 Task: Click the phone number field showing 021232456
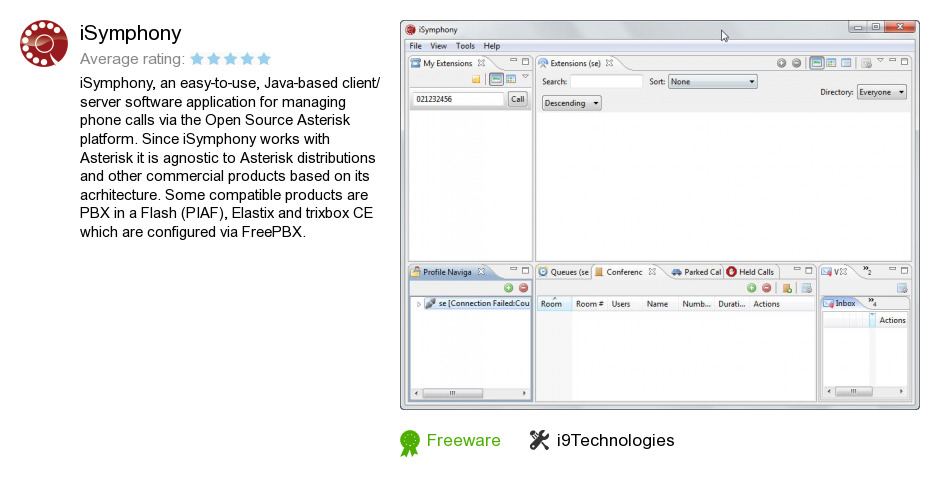pos(458,99)
